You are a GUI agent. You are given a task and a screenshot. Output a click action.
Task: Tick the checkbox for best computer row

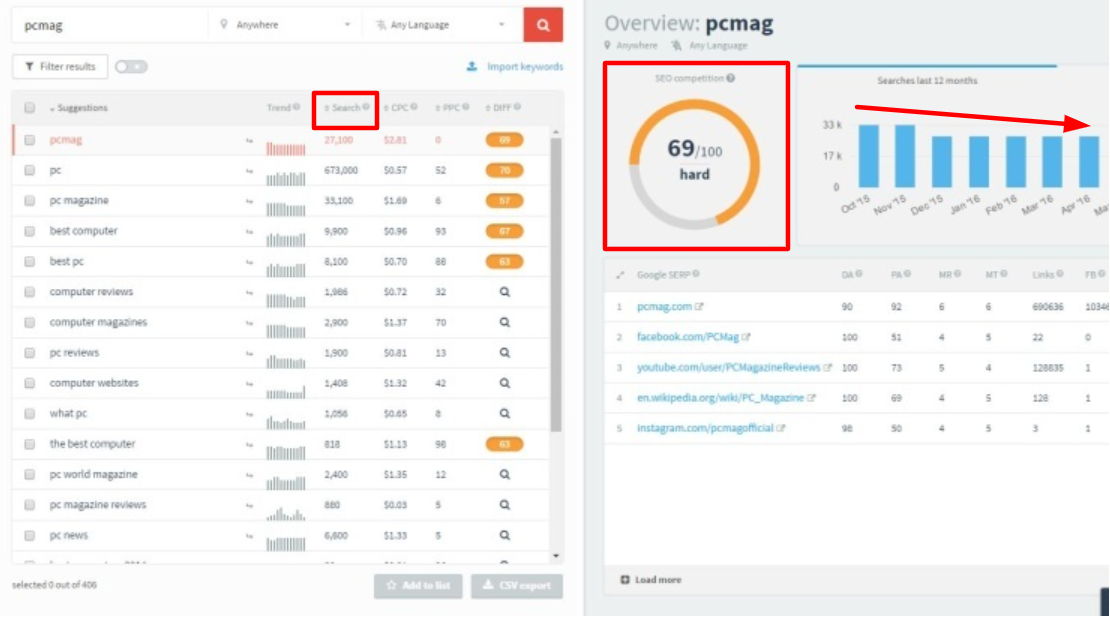click(x=30, y=231)
